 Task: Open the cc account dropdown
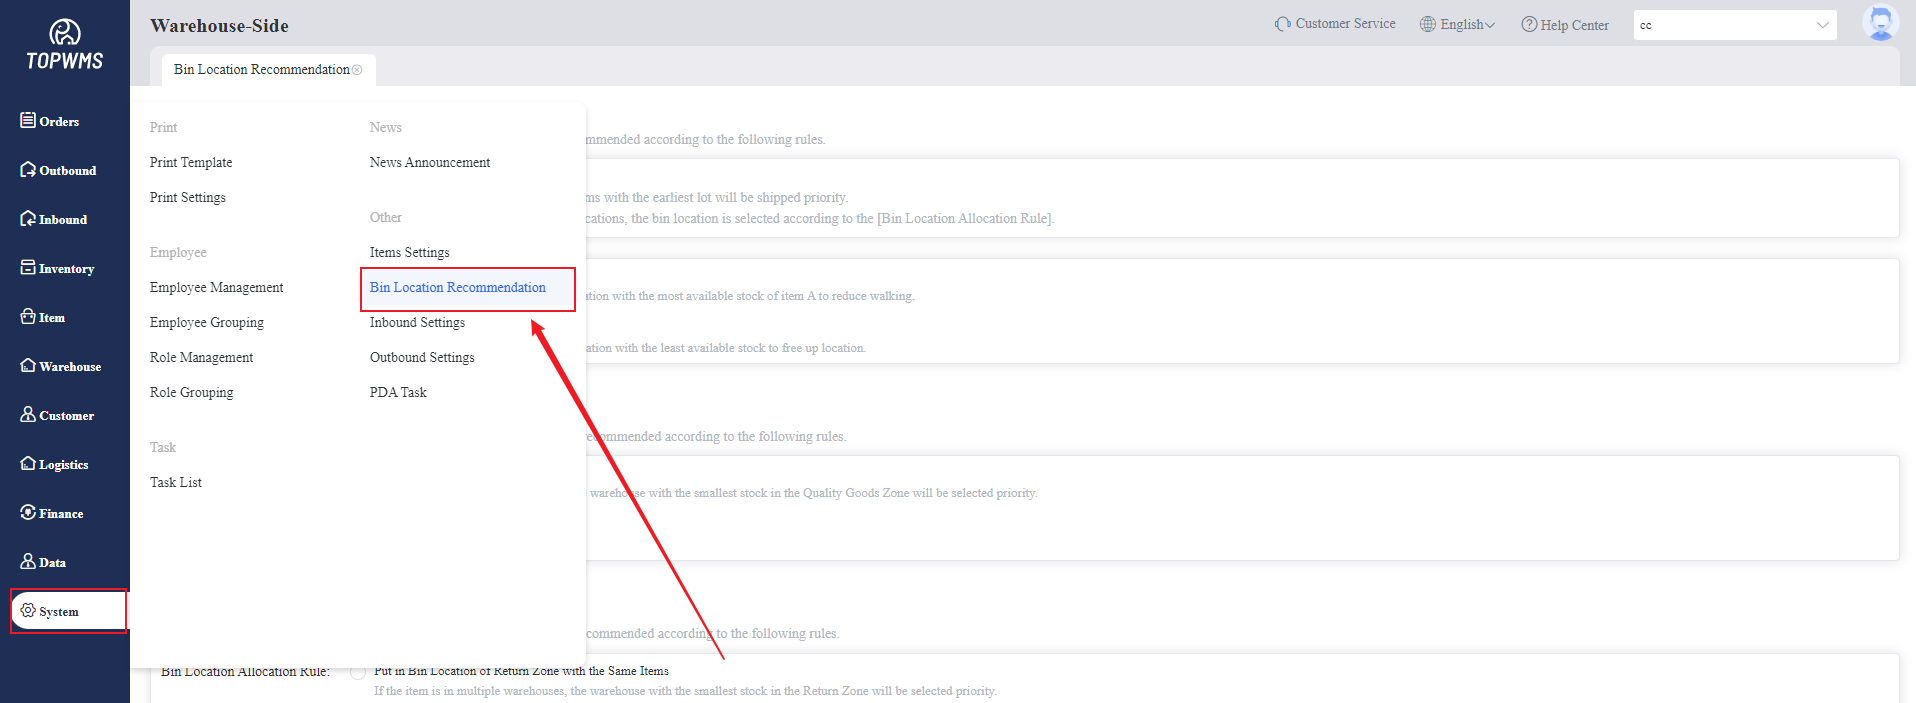(1734, 25)
